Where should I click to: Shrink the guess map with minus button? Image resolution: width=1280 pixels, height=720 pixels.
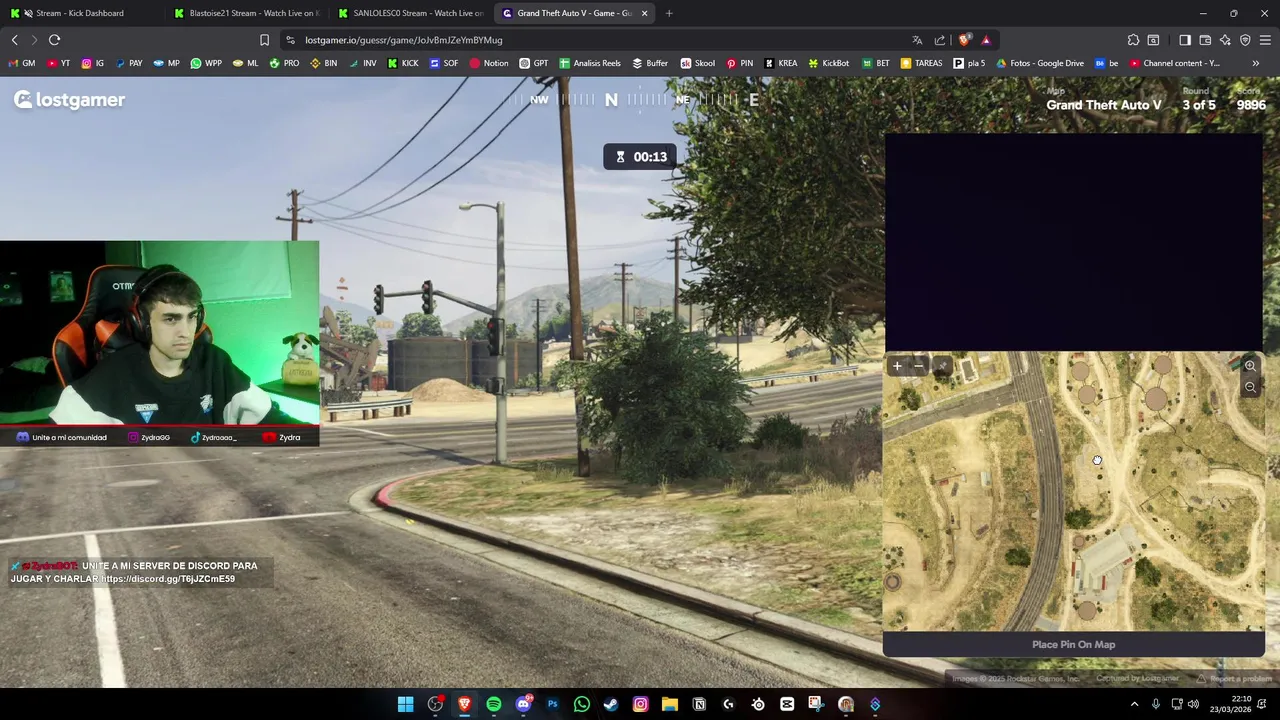click(919, 366)
